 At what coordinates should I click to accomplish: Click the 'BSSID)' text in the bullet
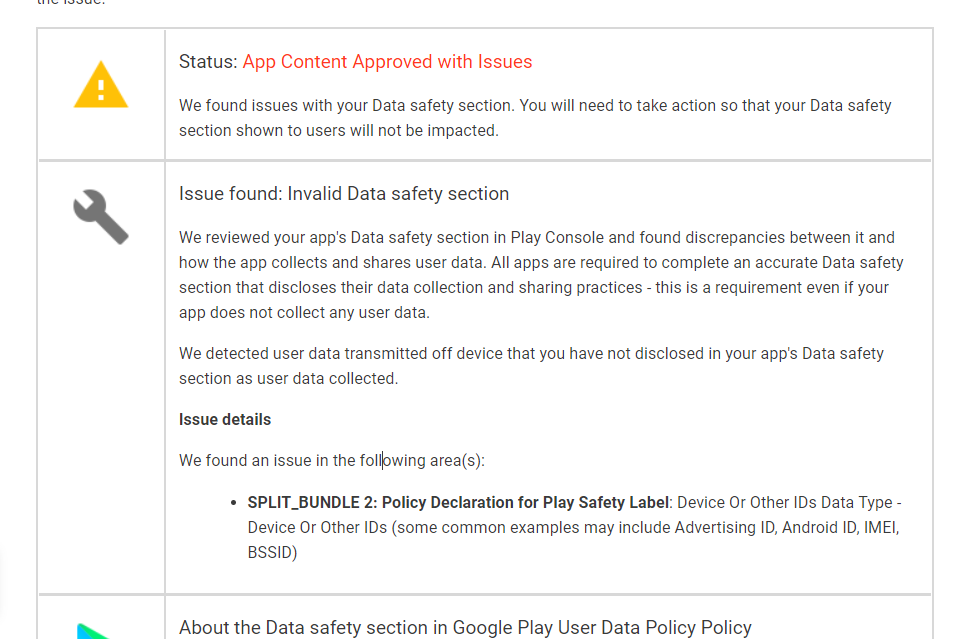point(272,552)
